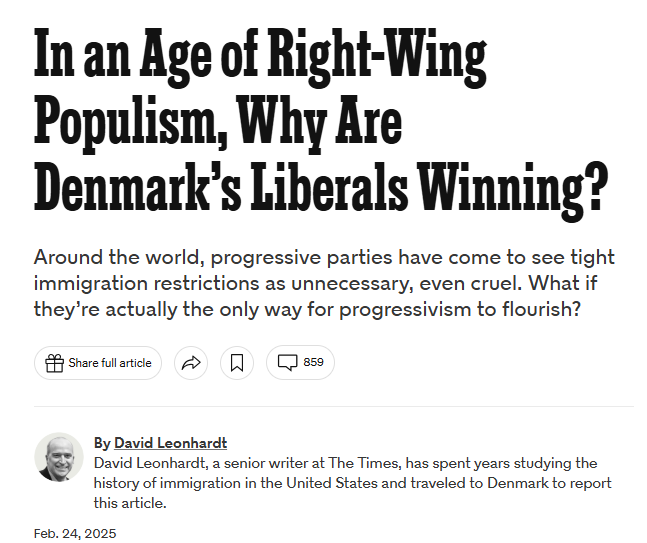This screenshot has width=647, height=543.
Task: Click the curved arrow share icon
Action: point(190,362)
